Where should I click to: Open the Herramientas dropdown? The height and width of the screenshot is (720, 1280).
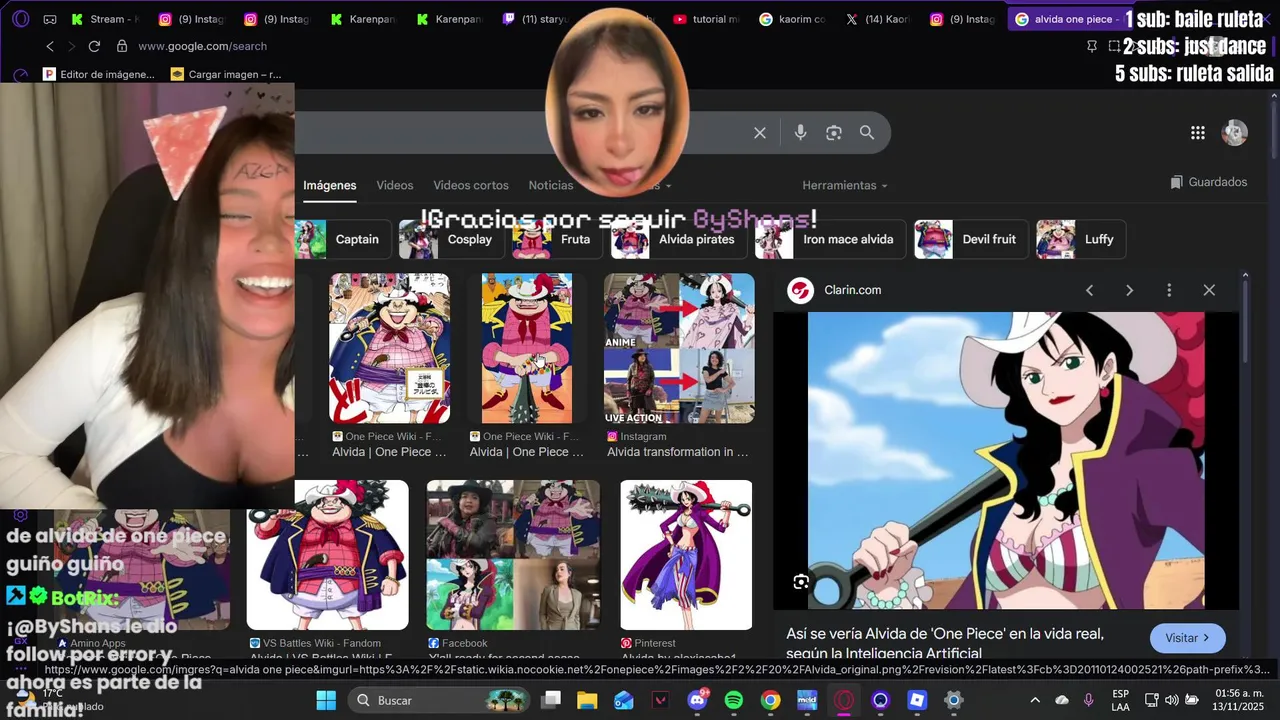click(x=845, y=185)
